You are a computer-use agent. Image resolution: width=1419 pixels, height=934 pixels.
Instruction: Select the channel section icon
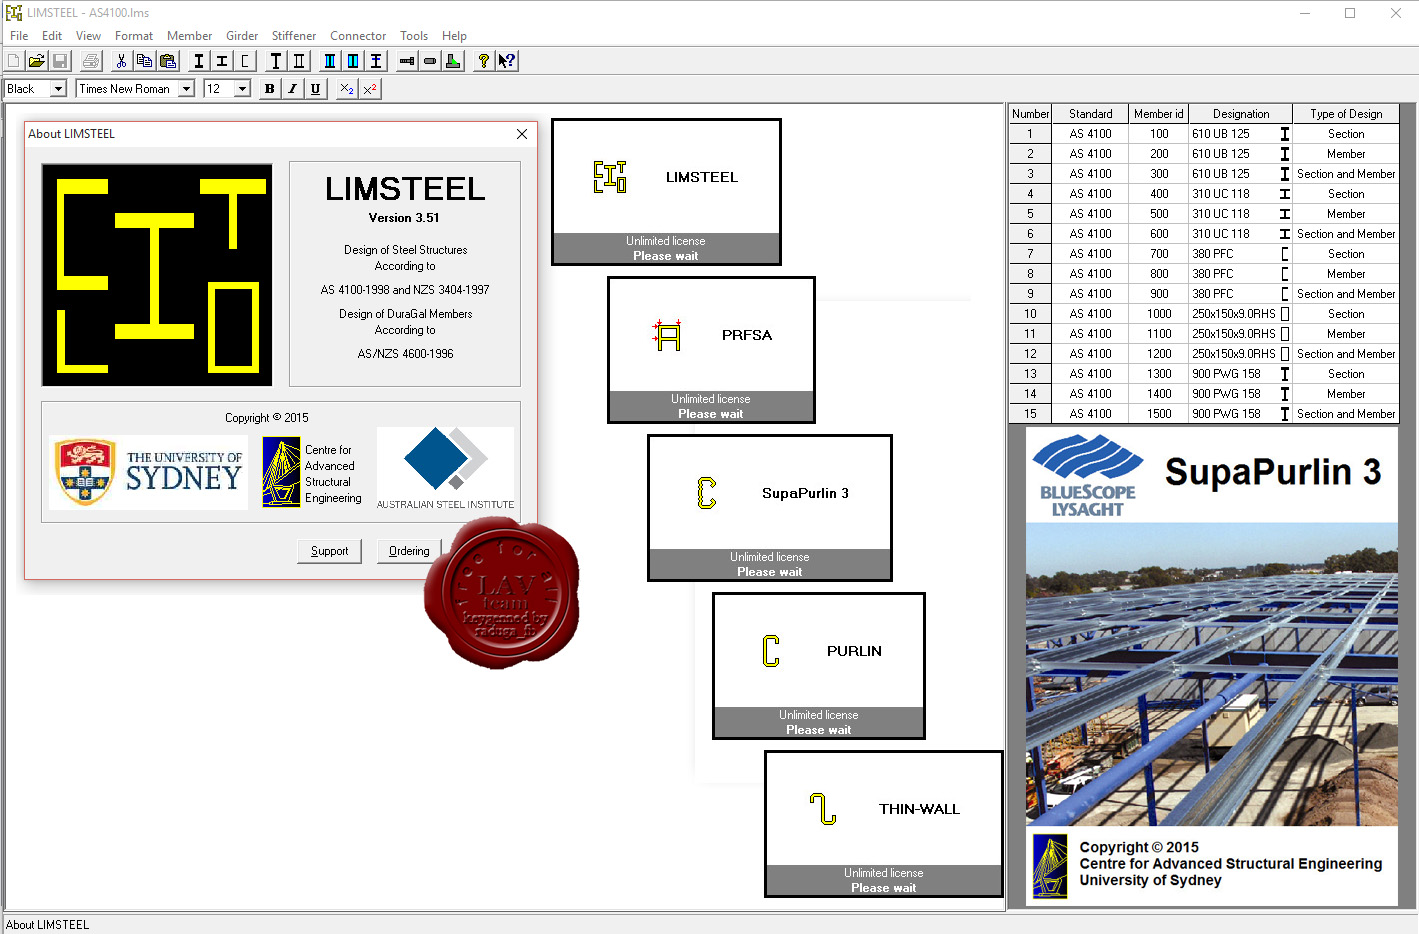245,61
